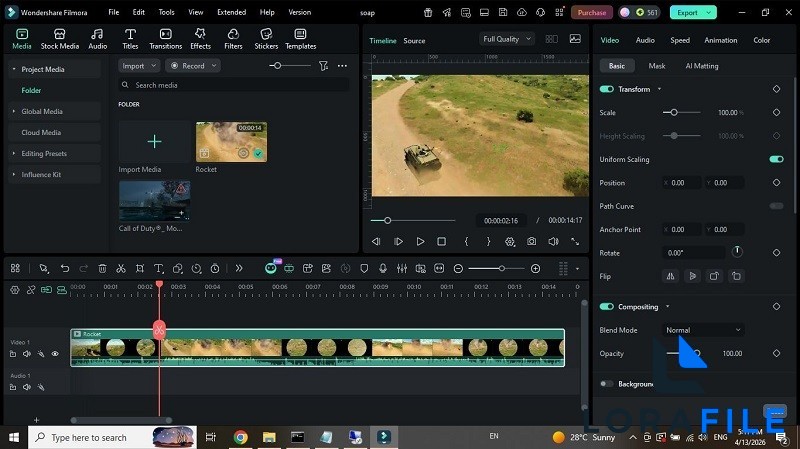Click the Purchase button
This screenshot has height=449, width=800.
pyautogui.click(x=592, y=12)
